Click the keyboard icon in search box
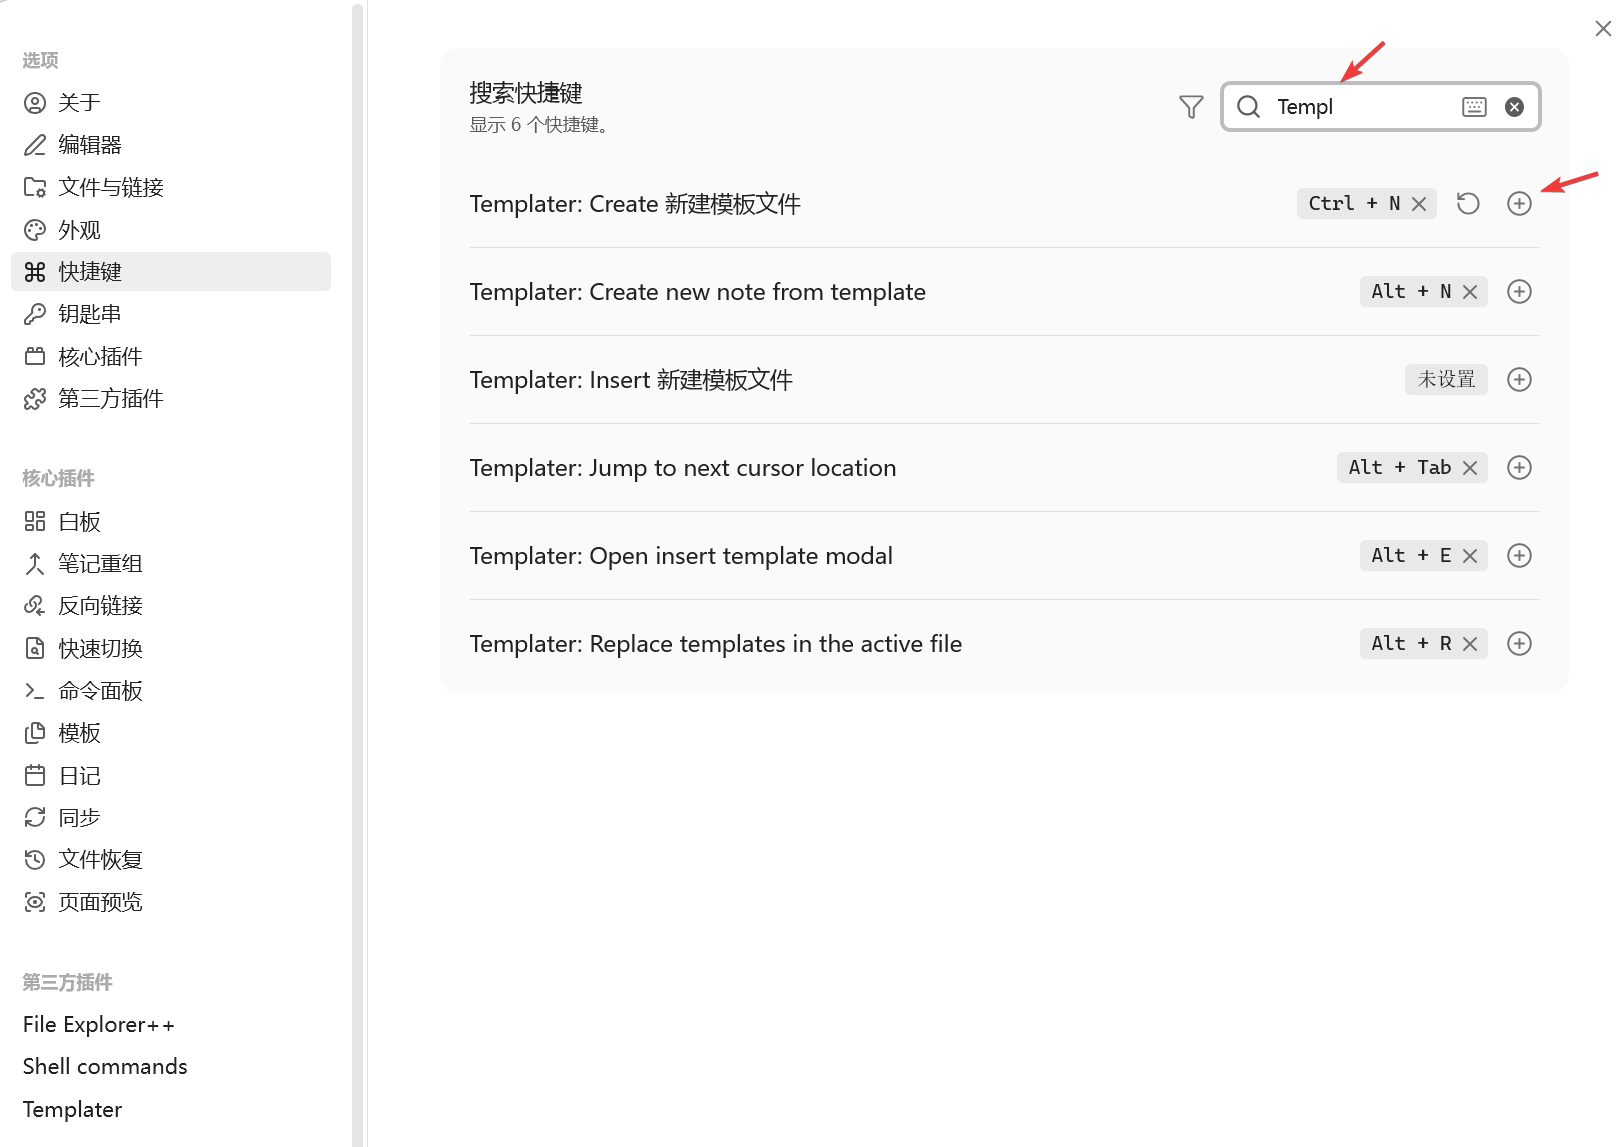 [1474, 107]
